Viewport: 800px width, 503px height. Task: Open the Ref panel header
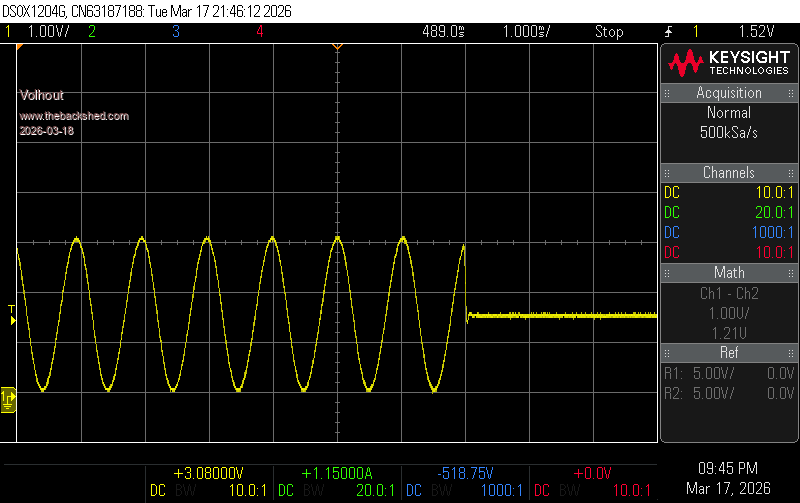tap(729, 353)
